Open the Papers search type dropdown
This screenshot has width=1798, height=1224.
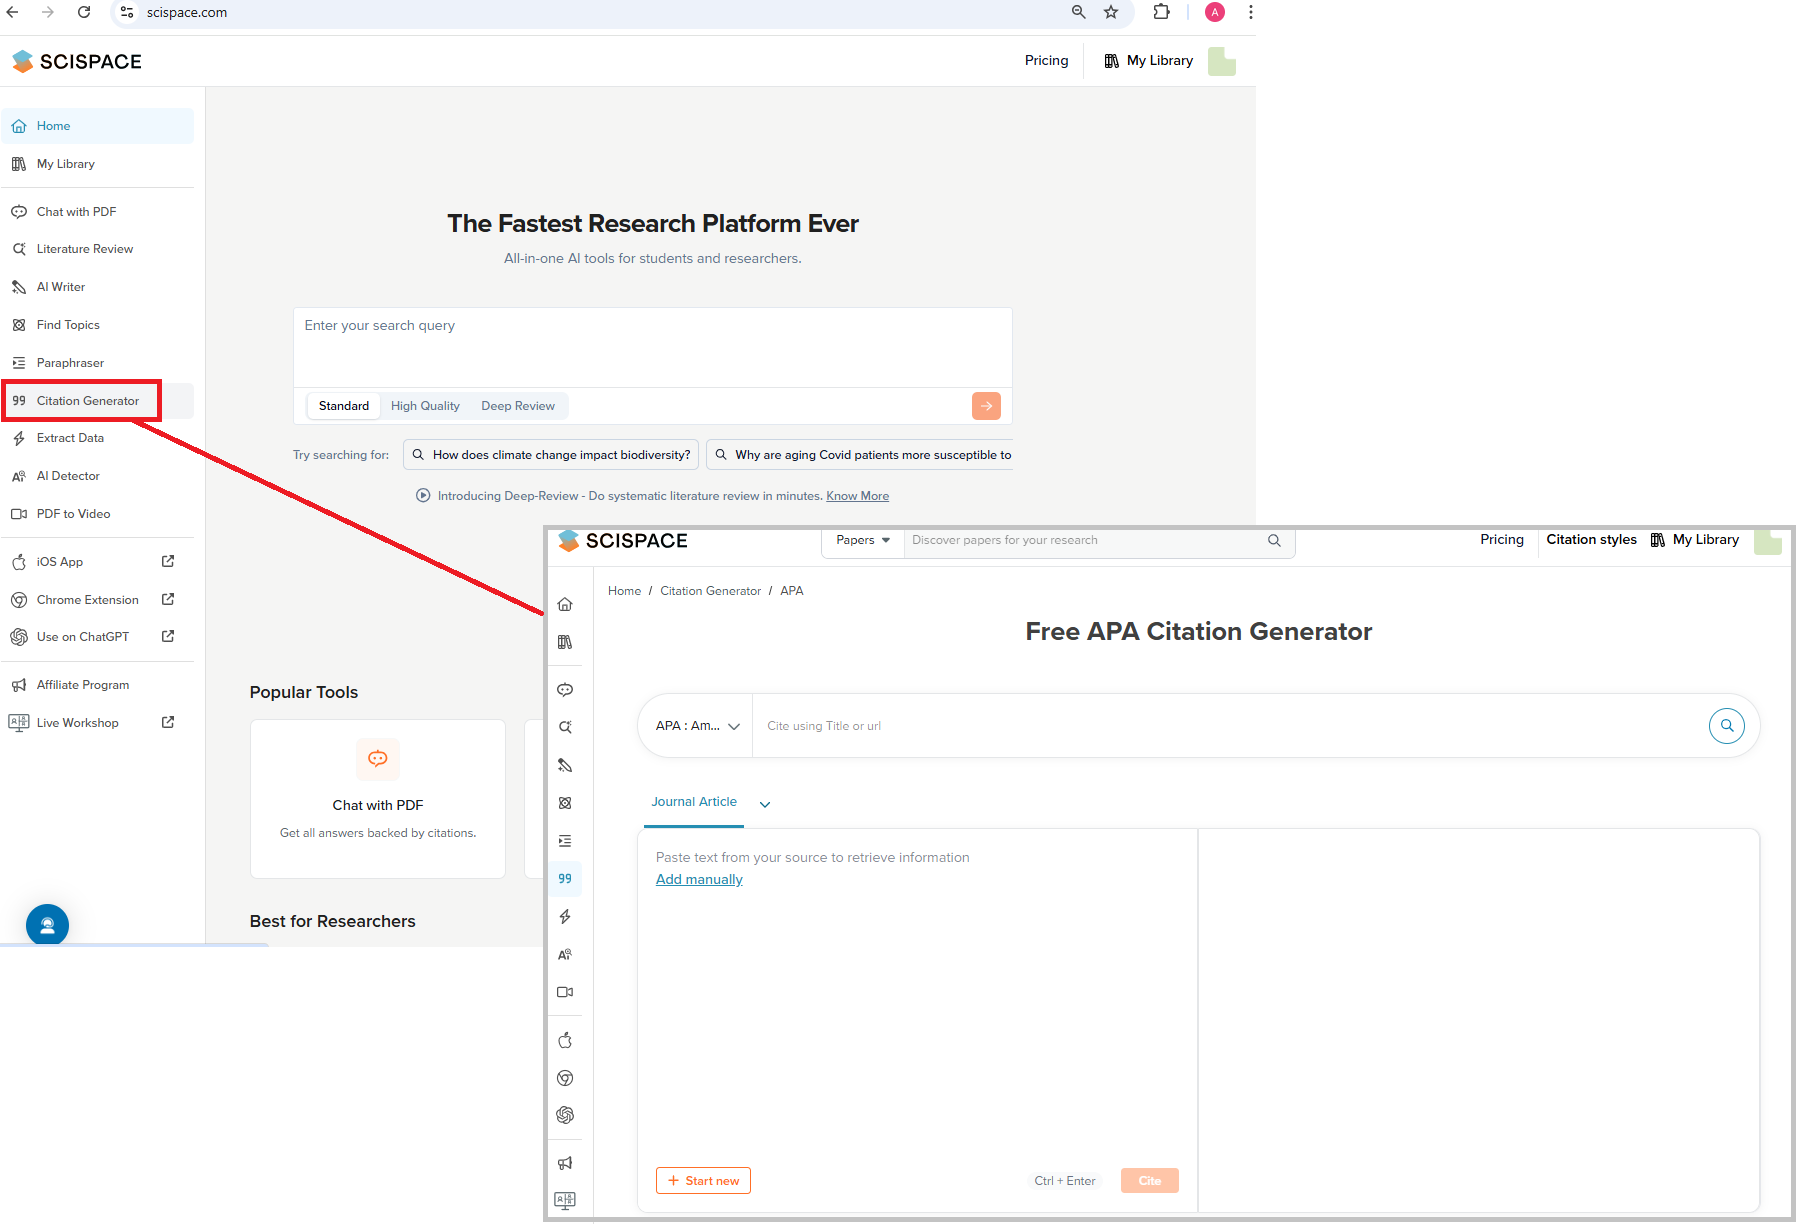coord(863,540)
